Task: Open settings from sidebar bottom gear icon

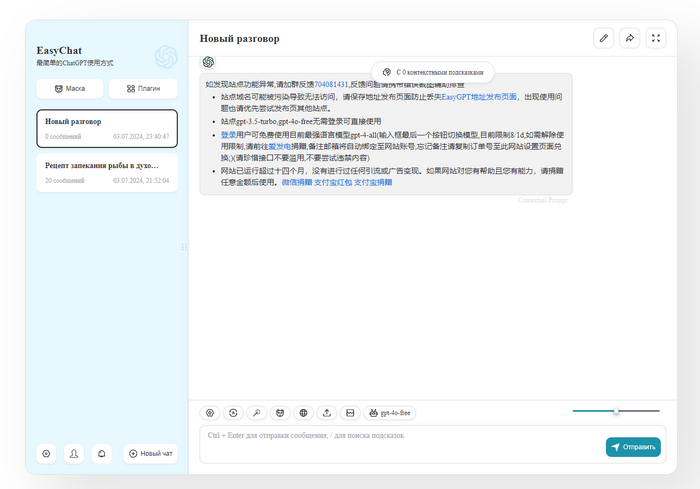Action: coord(46,454)
